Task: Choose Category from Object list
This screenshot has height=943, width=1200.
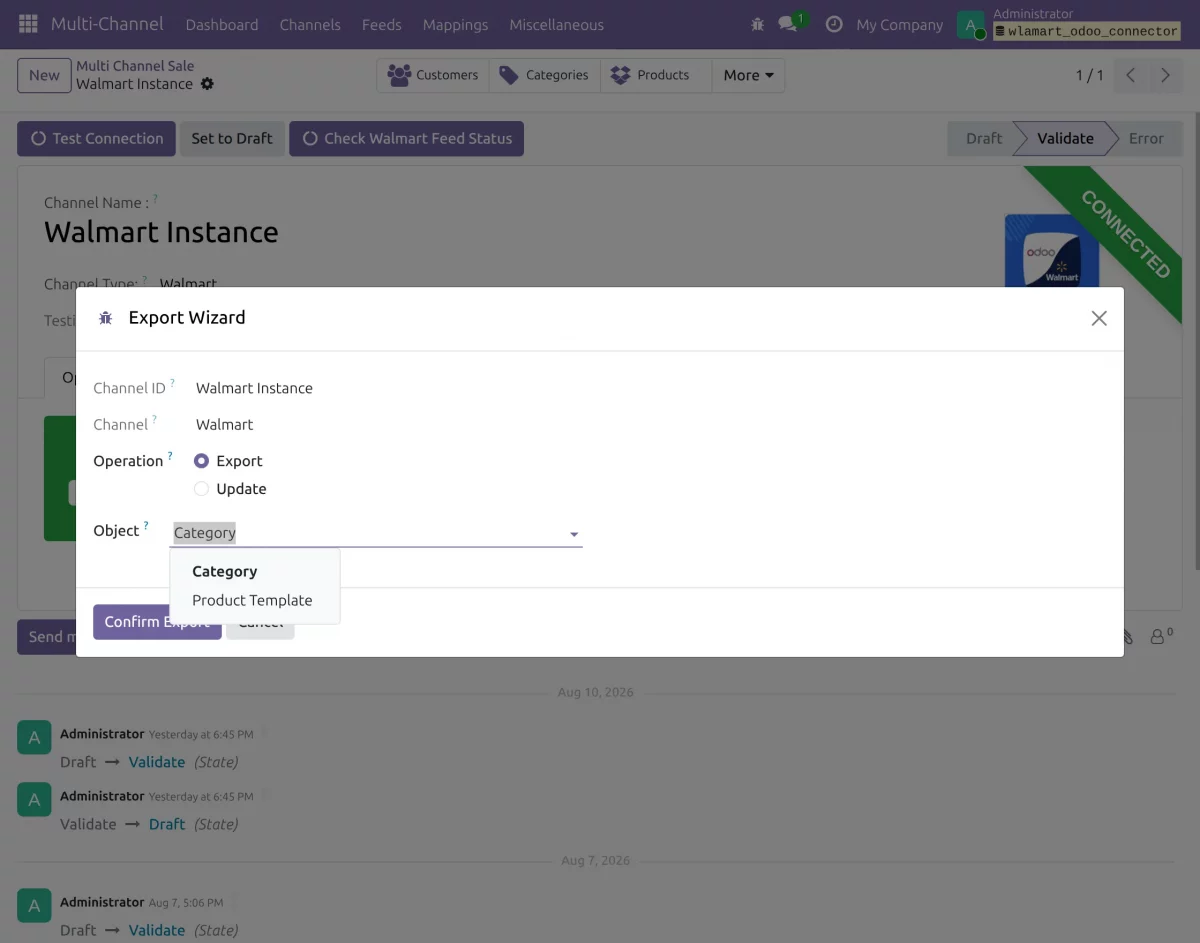Action: point(225,572)
